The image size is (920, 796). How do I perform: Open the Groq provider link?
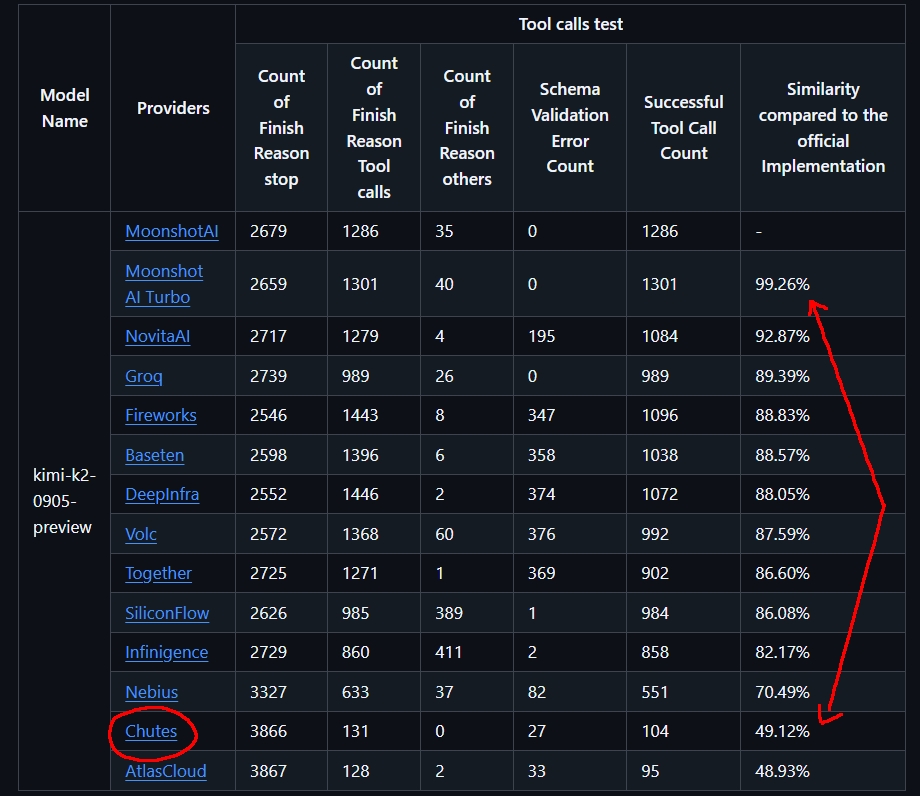[144, 376]
